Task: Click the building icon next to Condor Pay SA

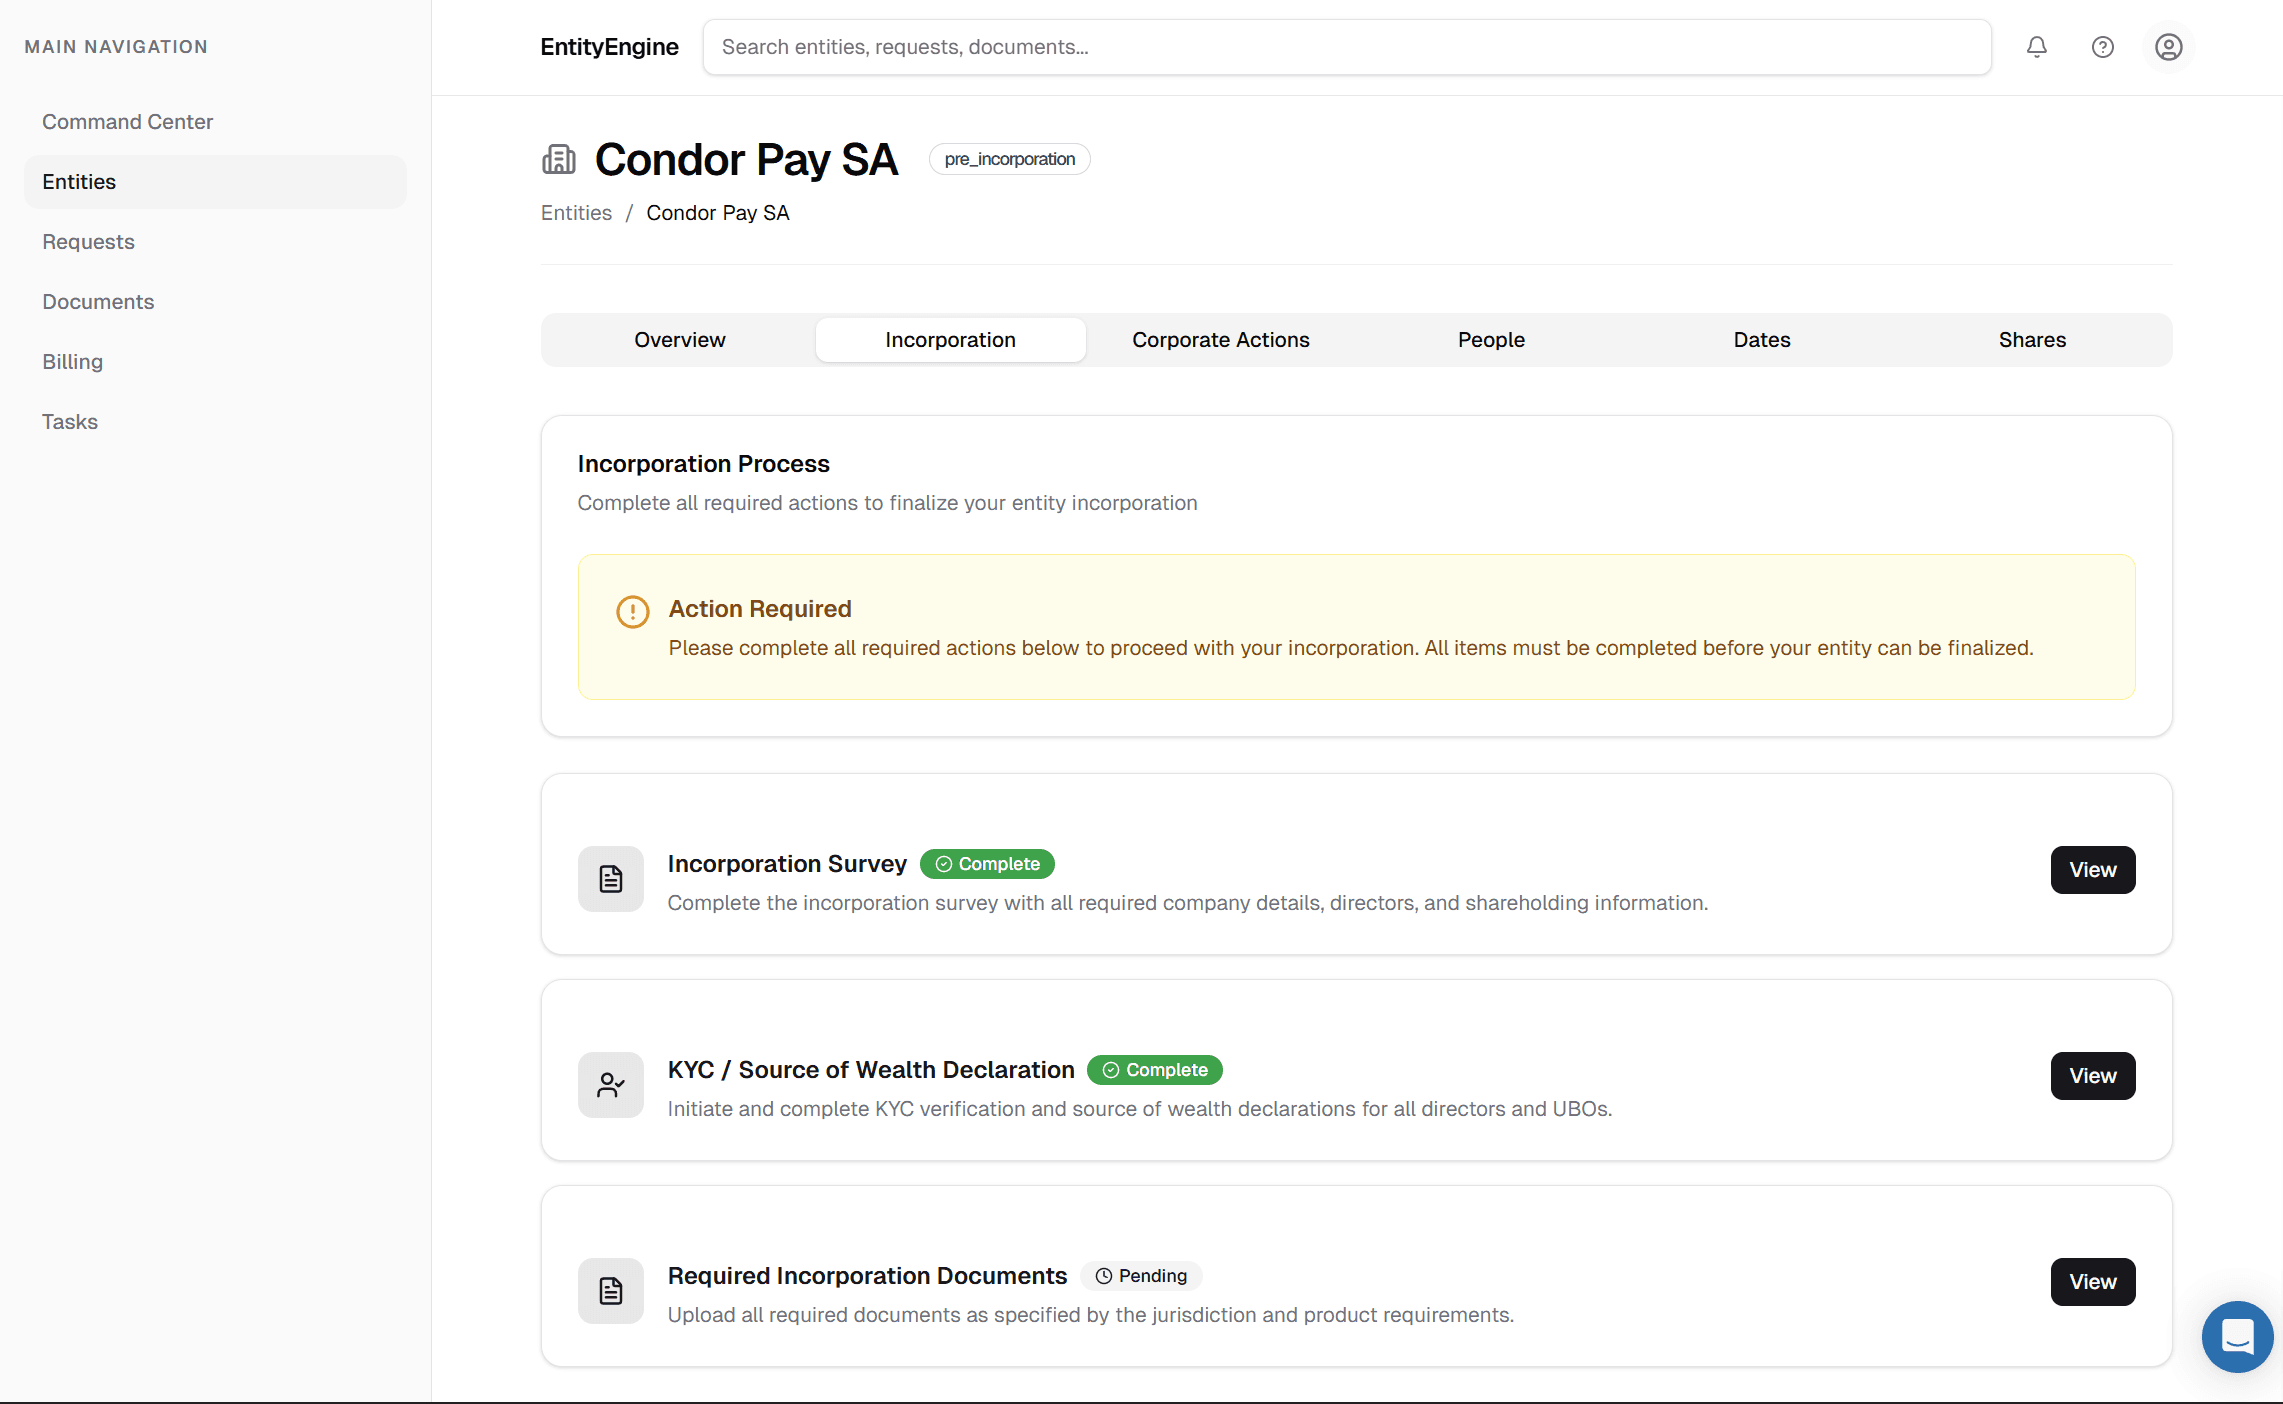Action: 559,159
